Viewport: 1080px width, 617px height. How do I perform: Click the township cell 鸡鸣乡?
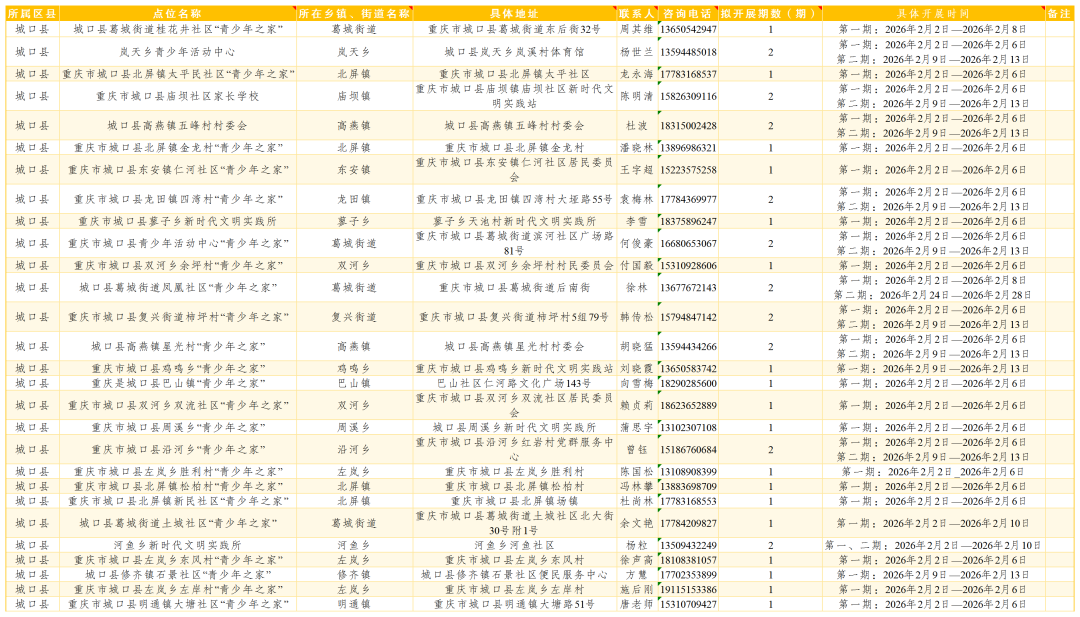354,368
